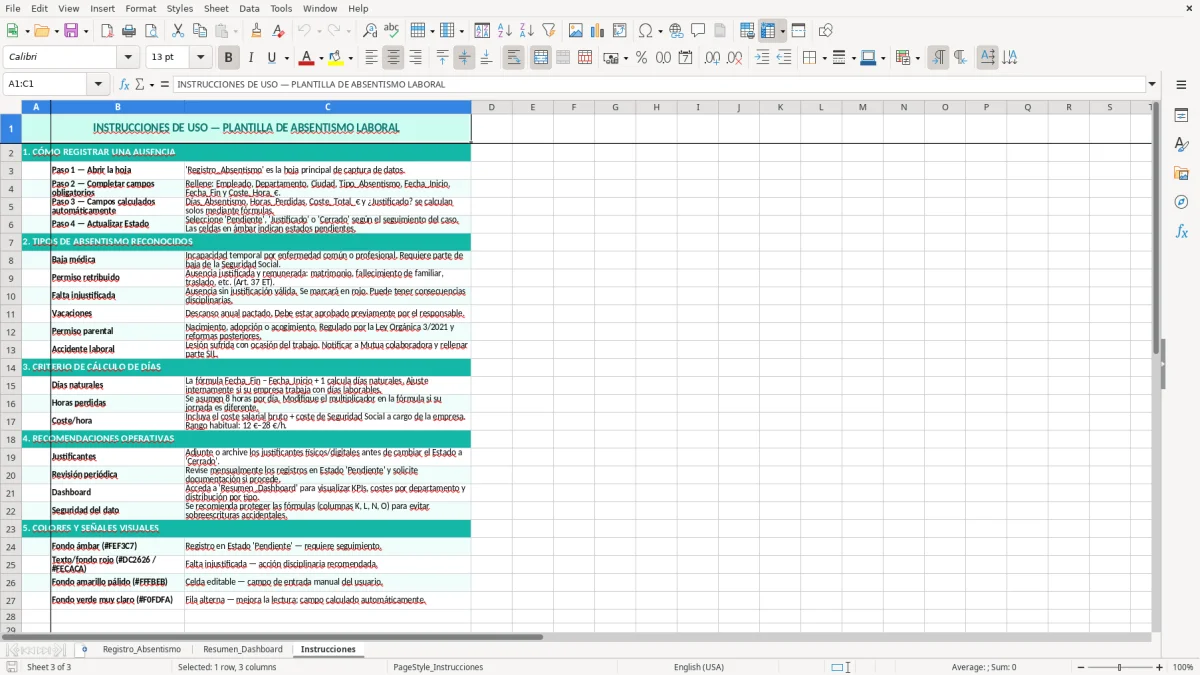Click the 100% zoom level

coord(1183,667)
